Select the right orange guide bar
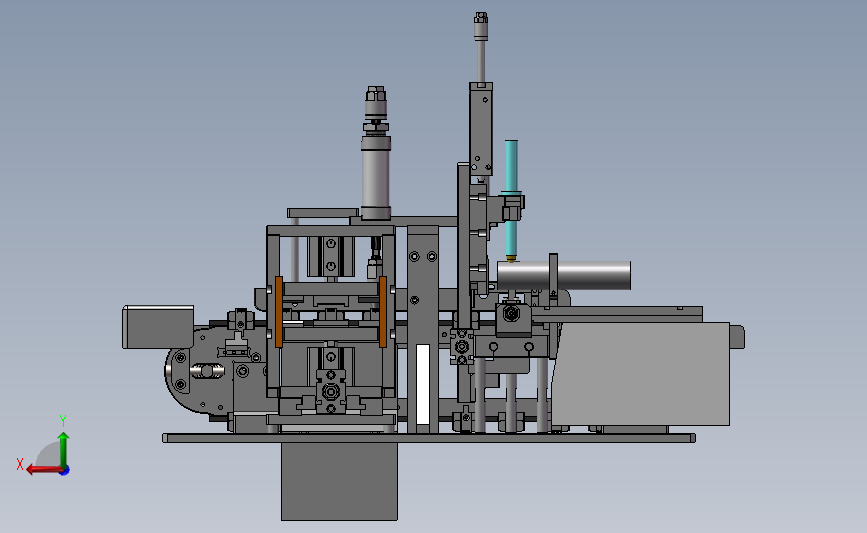 tap(383, 312)
